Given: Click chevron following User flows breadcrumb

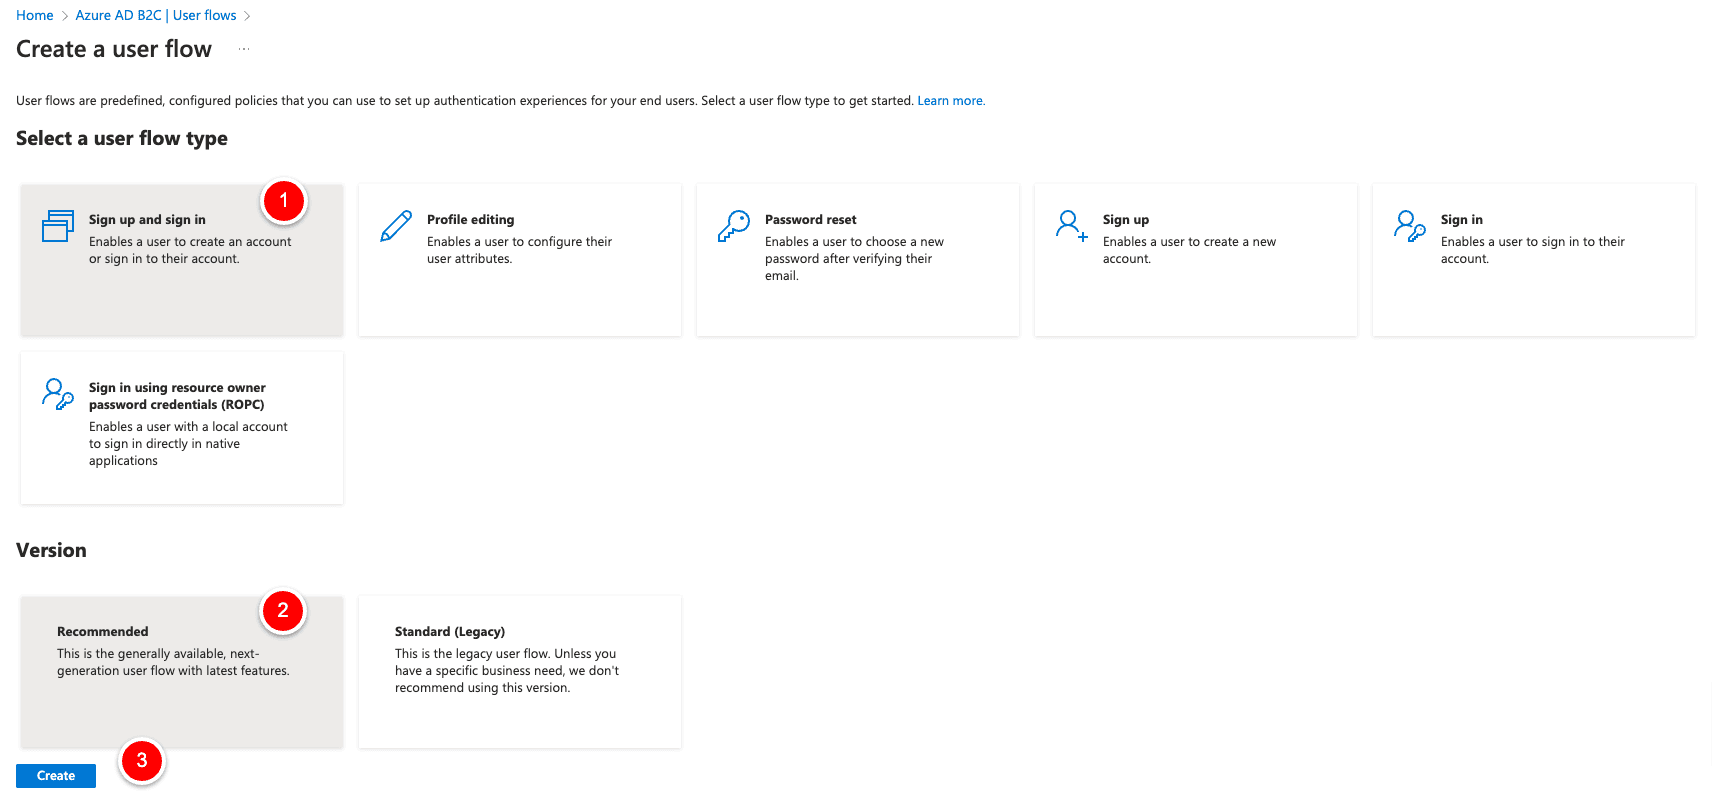Looking at the screenshot, I should 248,15.
